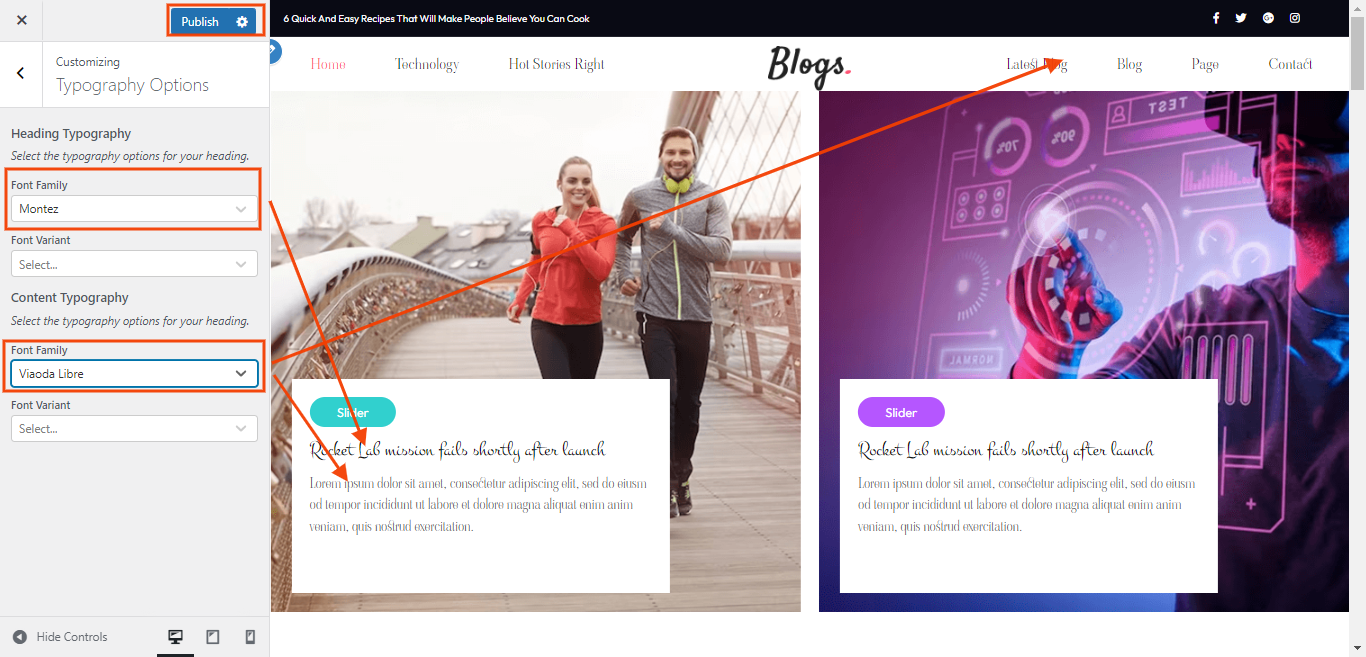This screenshot has height=657, width=1366.
Task: Open content Font Family dropdown showing Viaoda Libre
Action: pyautogui.click(x=134, y=373)
